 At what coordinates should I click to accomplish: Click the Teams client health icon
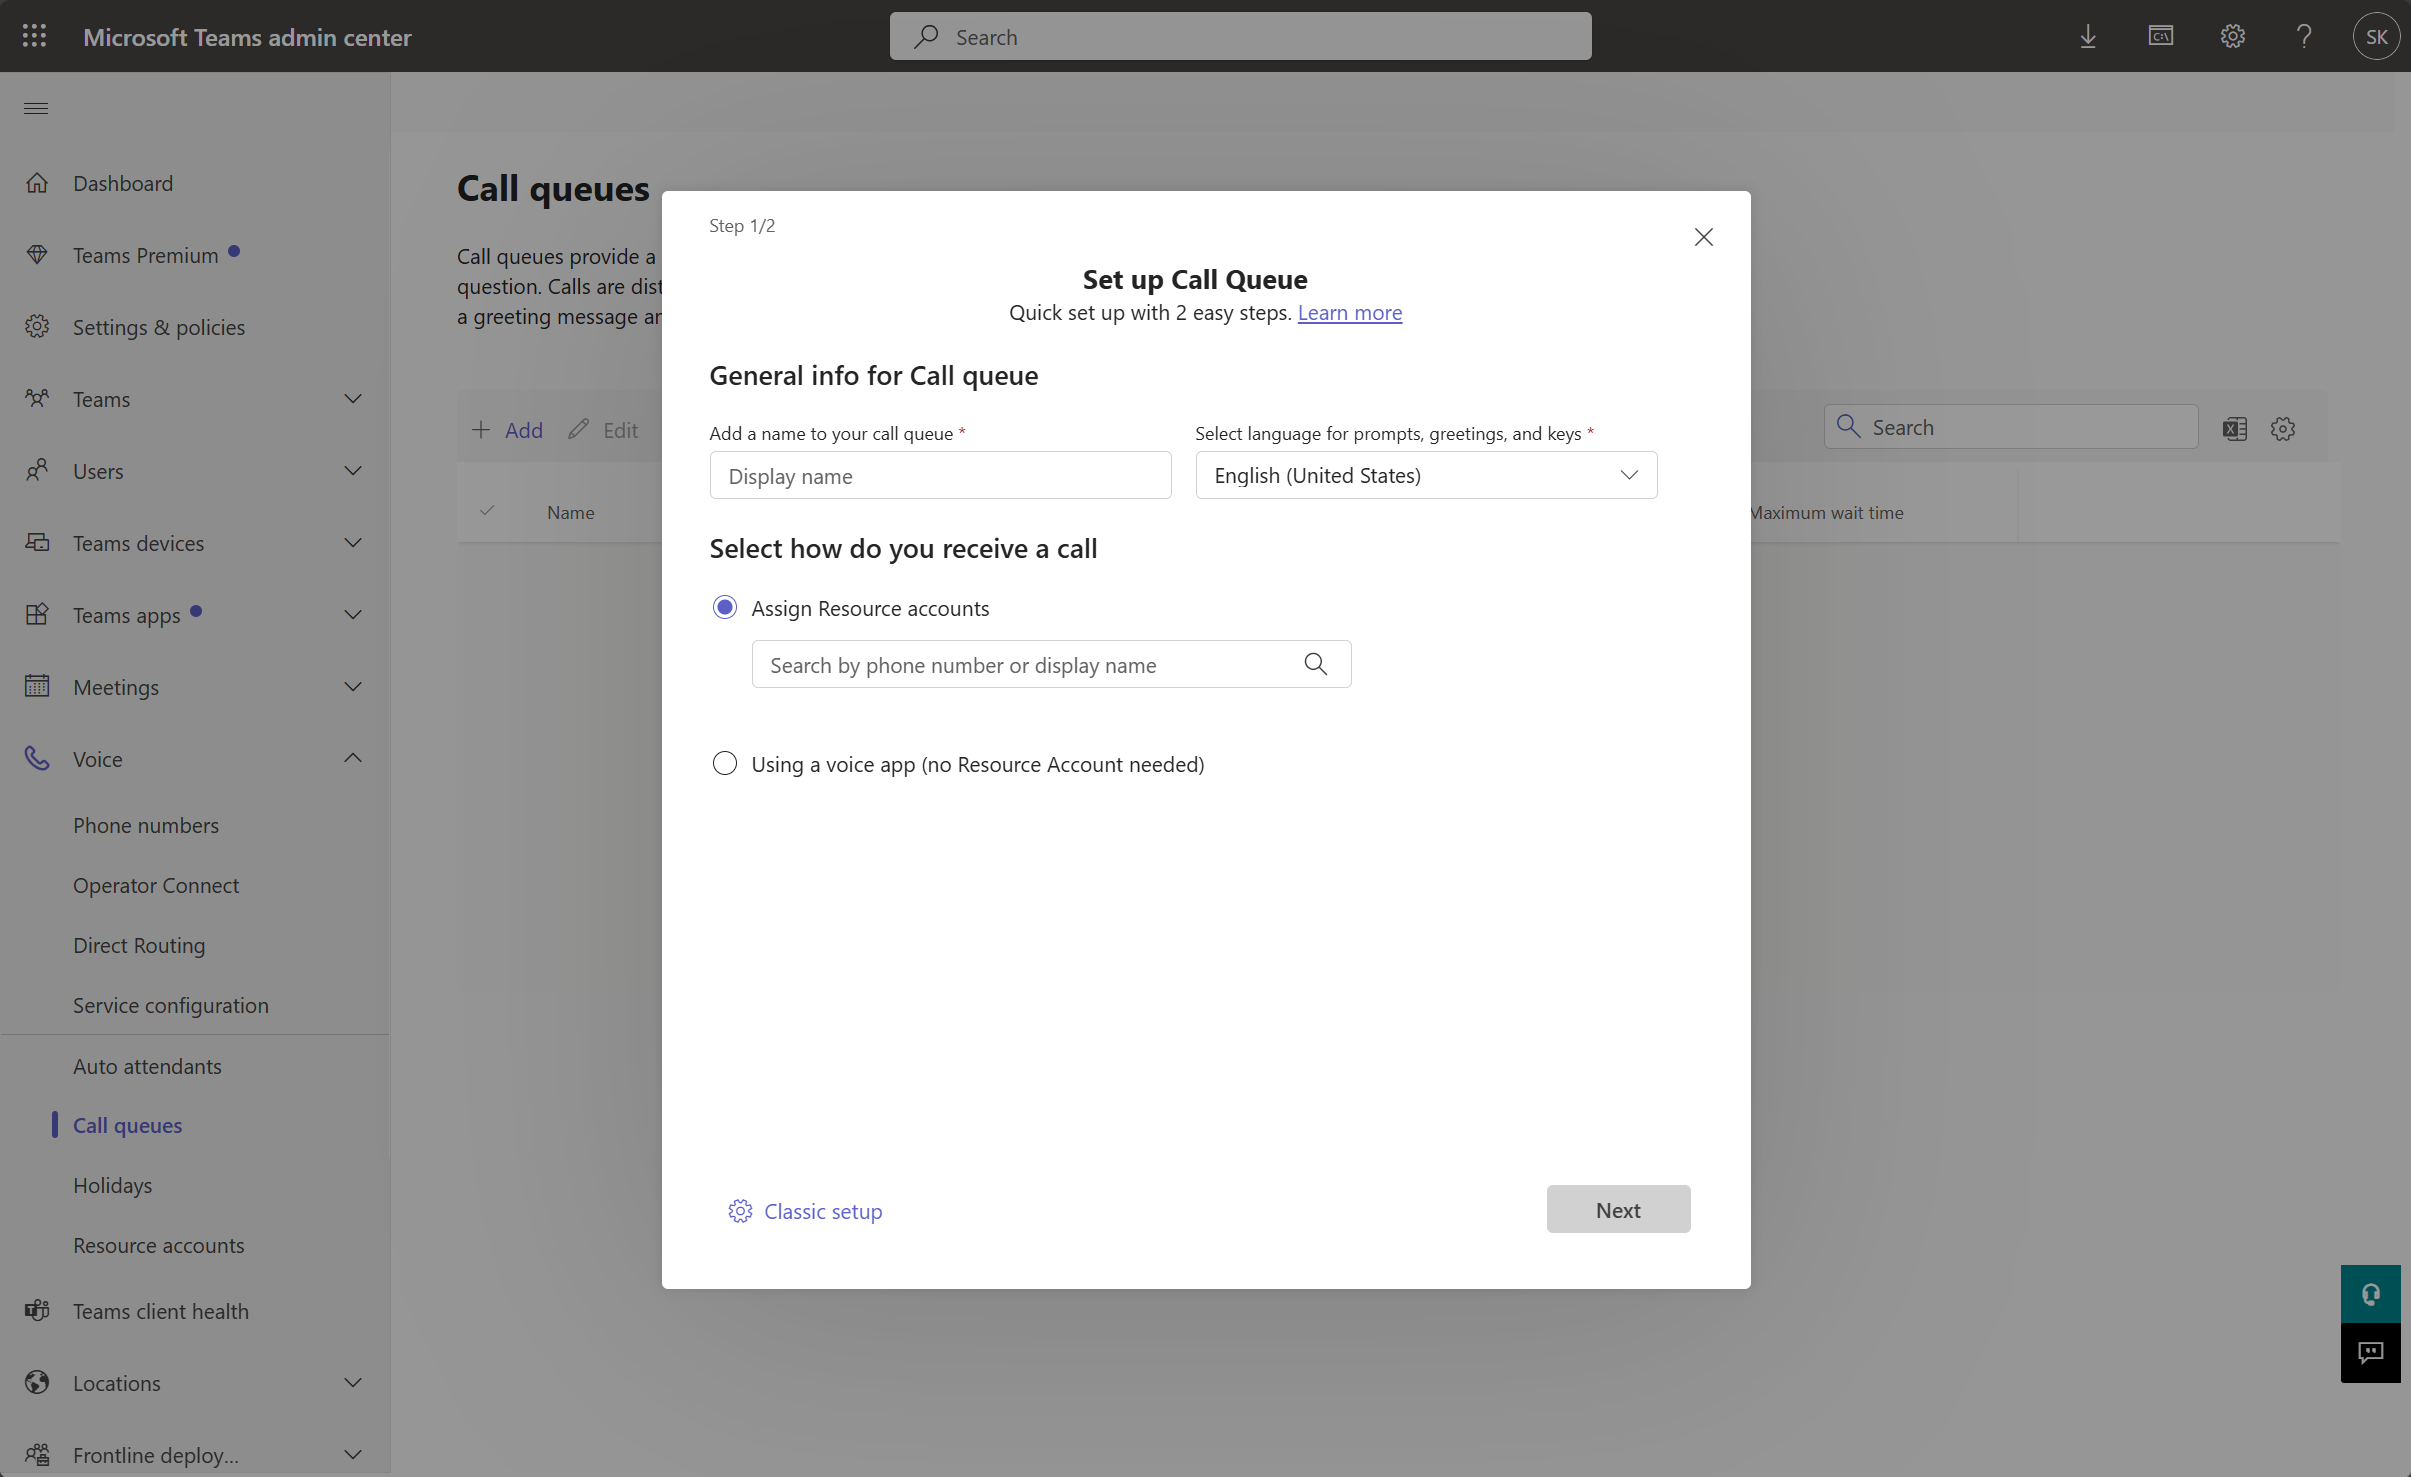37,1311
